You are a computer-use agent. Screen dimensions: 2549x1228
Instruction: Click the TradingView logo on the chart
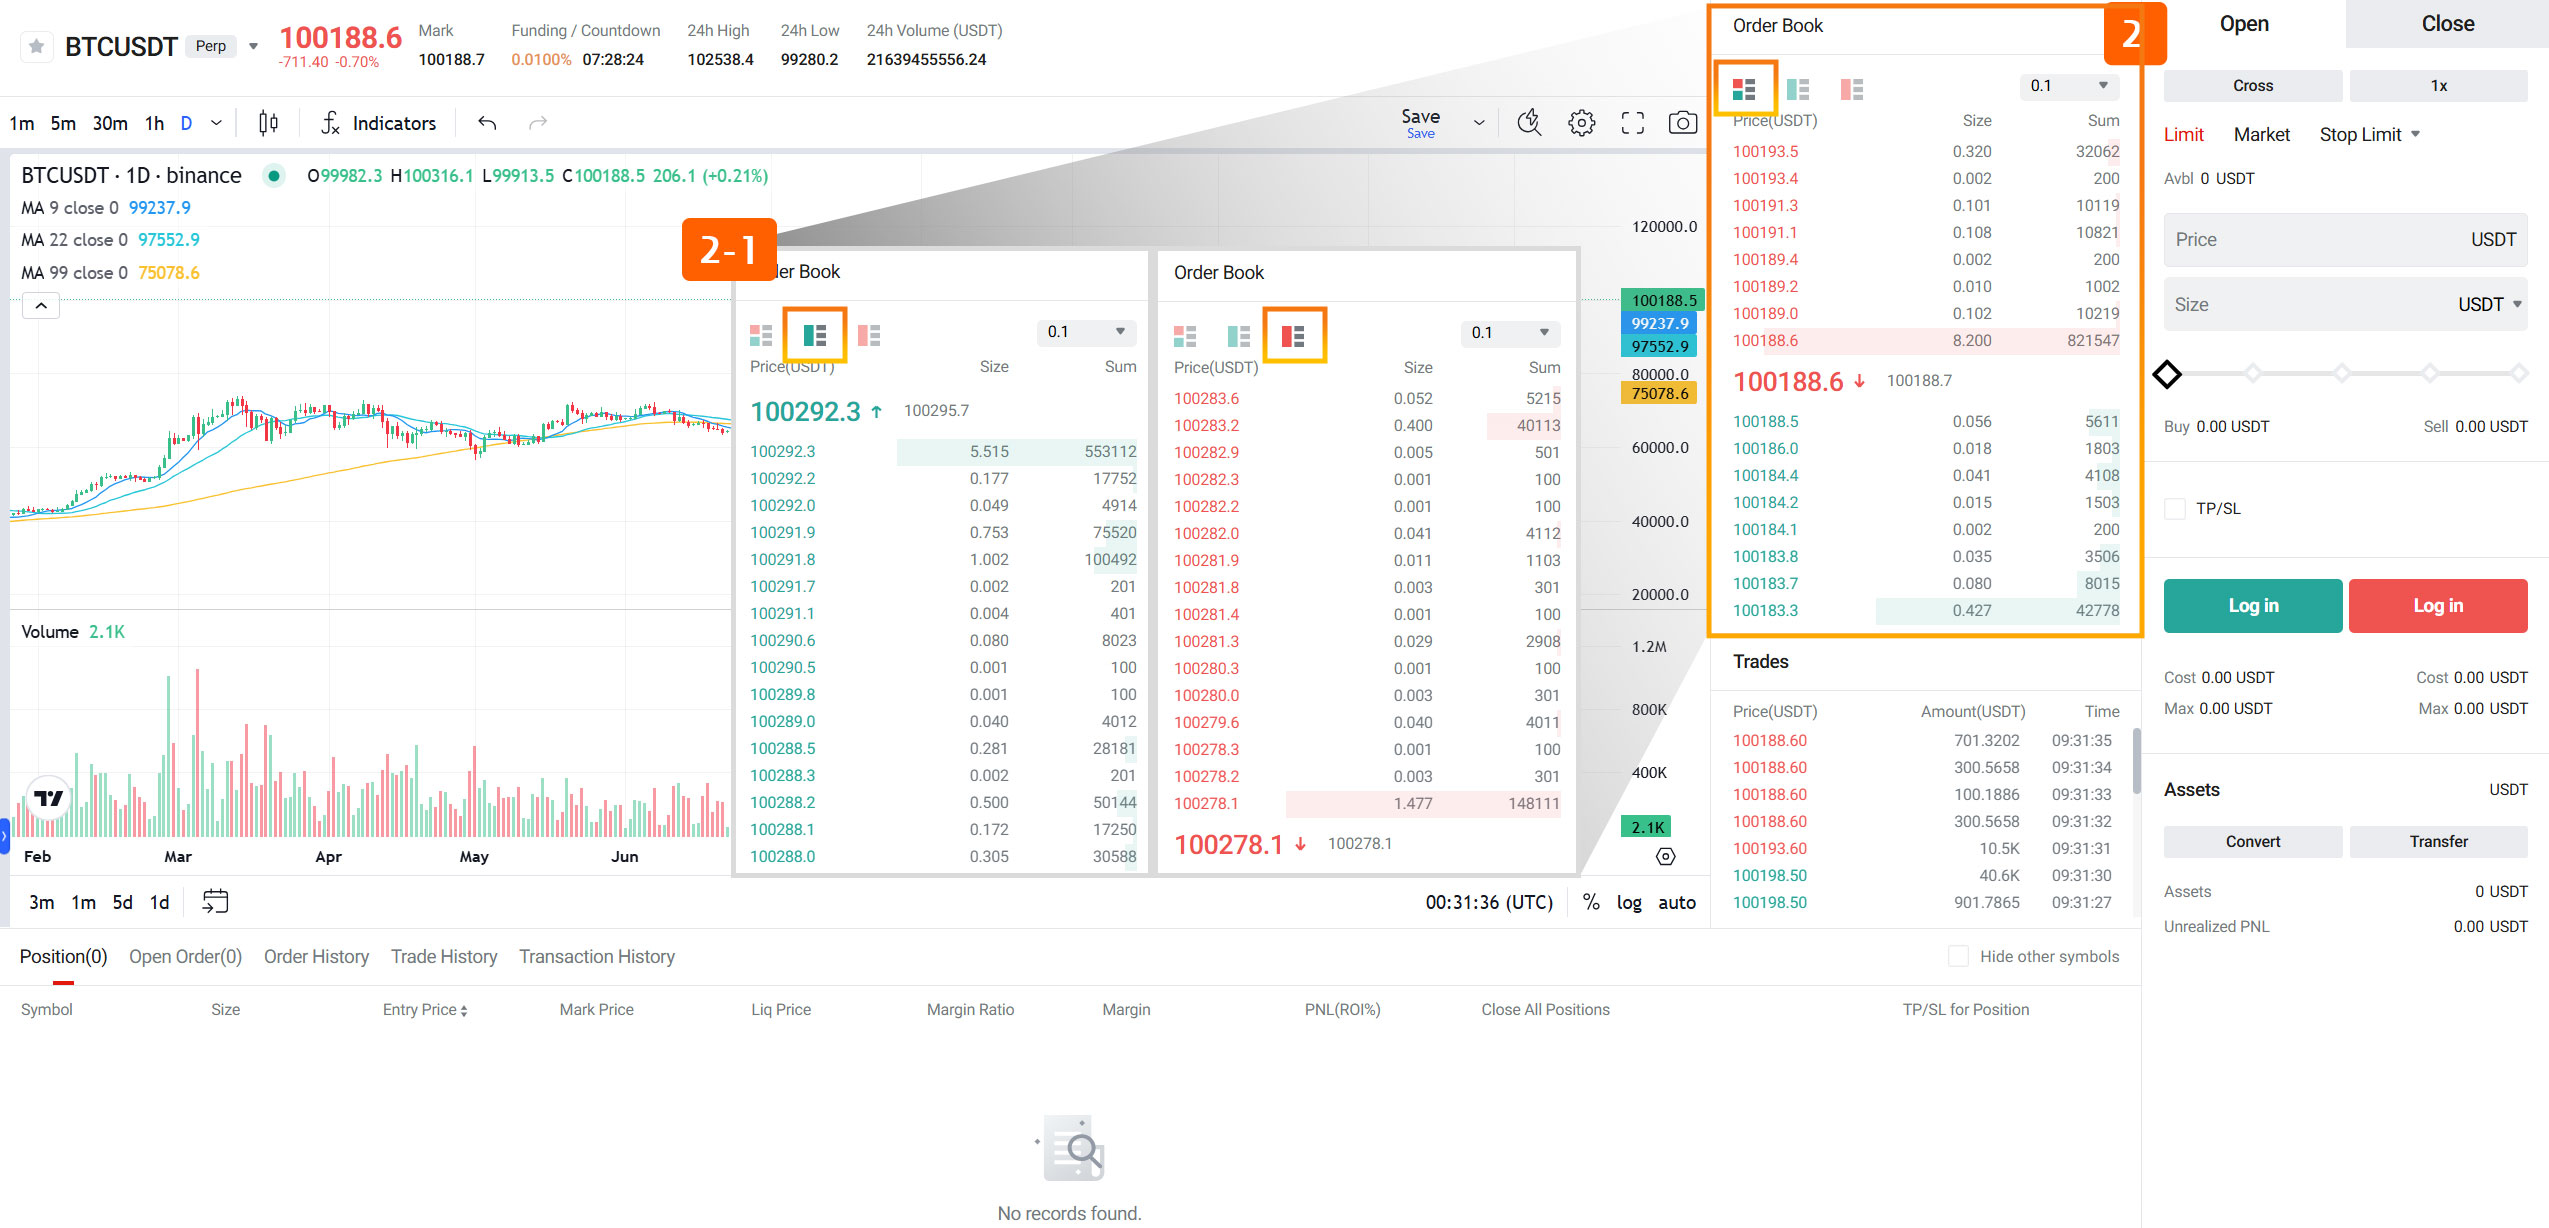(x=48, y=798)
